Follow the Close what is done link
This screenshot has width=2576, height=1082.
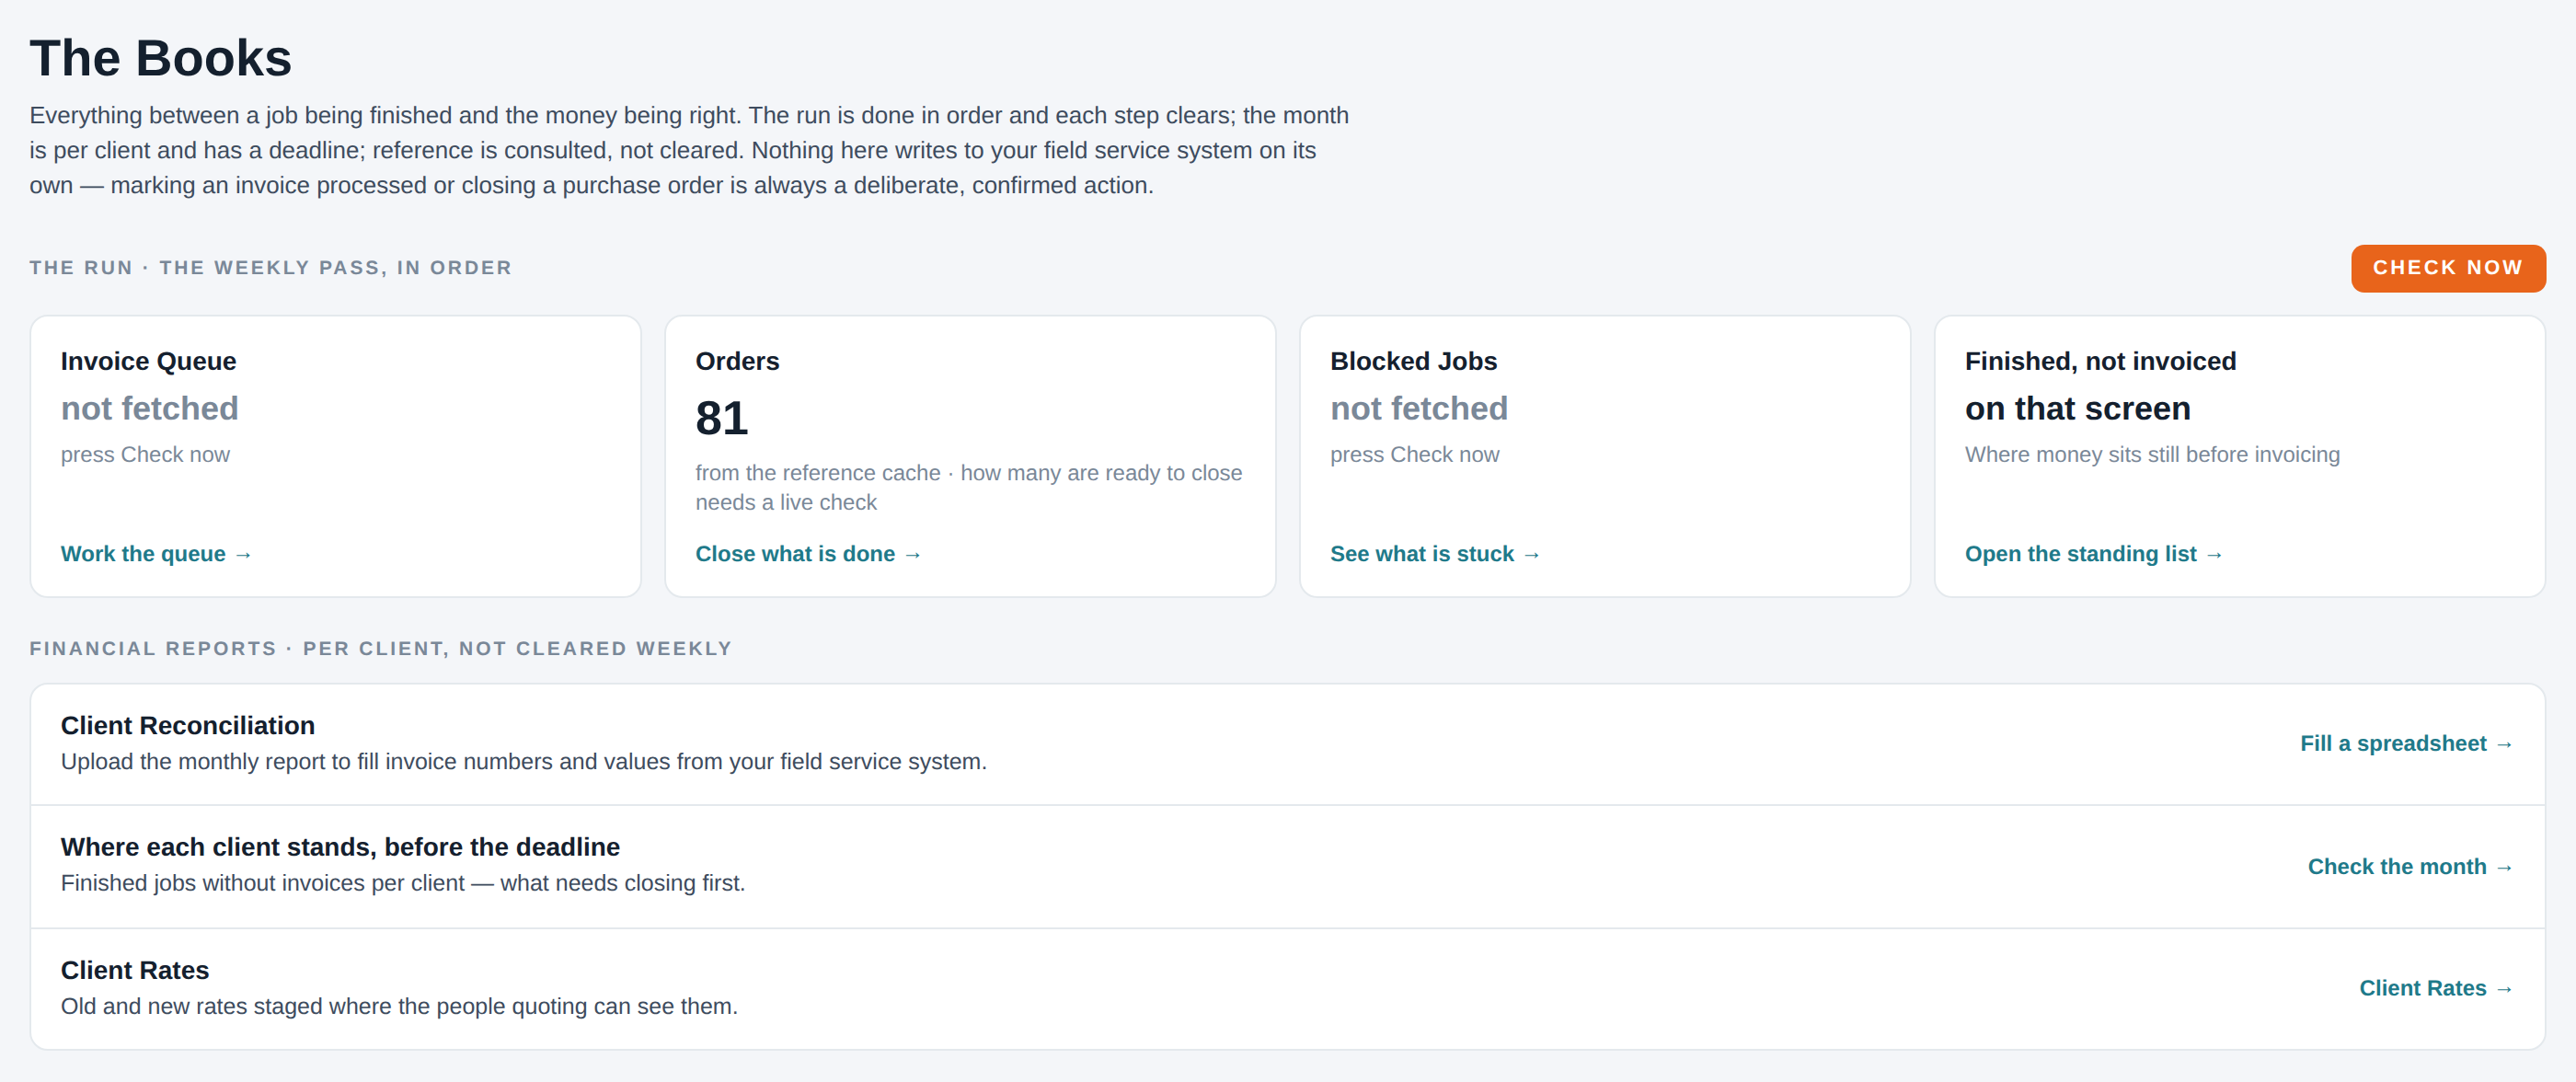click(808, 554)
